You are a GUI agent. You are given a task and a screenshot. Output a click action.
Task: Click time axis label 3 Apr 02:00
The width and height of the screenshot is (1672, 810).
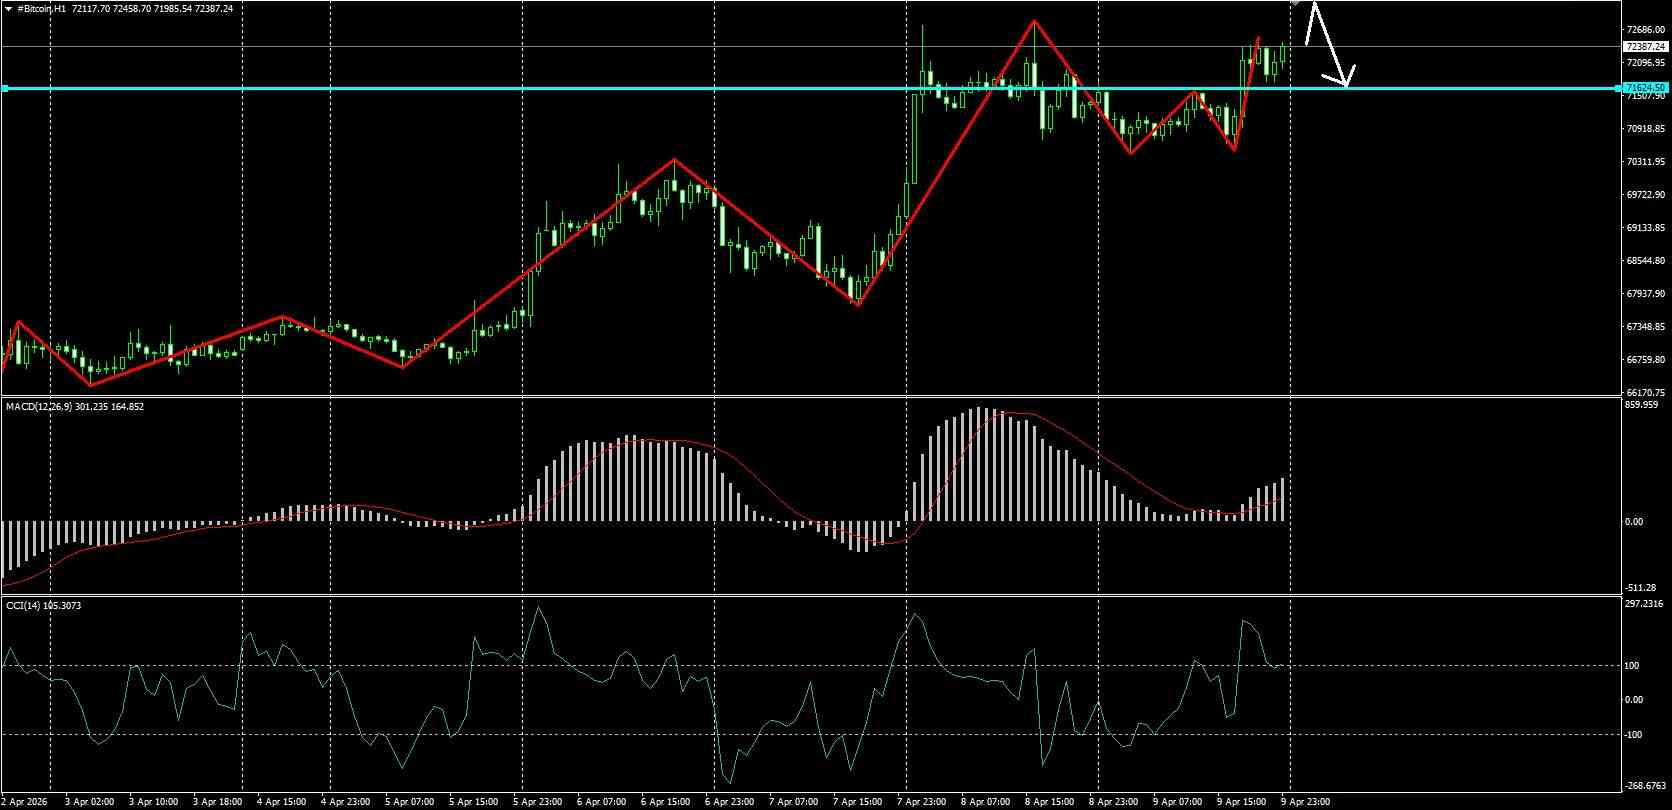pos(87,802)
